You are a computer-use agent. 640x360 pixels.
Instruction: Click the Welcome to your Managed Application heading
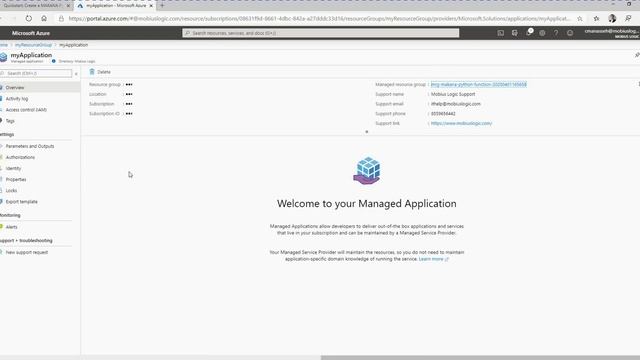tap(367, 204)
